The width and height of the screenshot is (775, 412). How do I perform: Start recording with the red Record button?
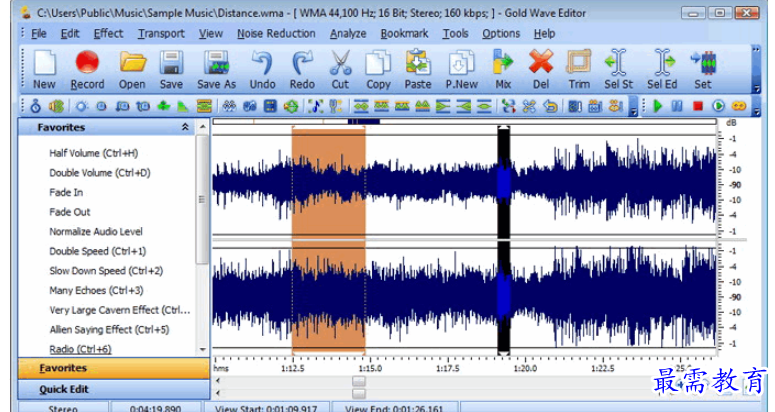[87, 69]
